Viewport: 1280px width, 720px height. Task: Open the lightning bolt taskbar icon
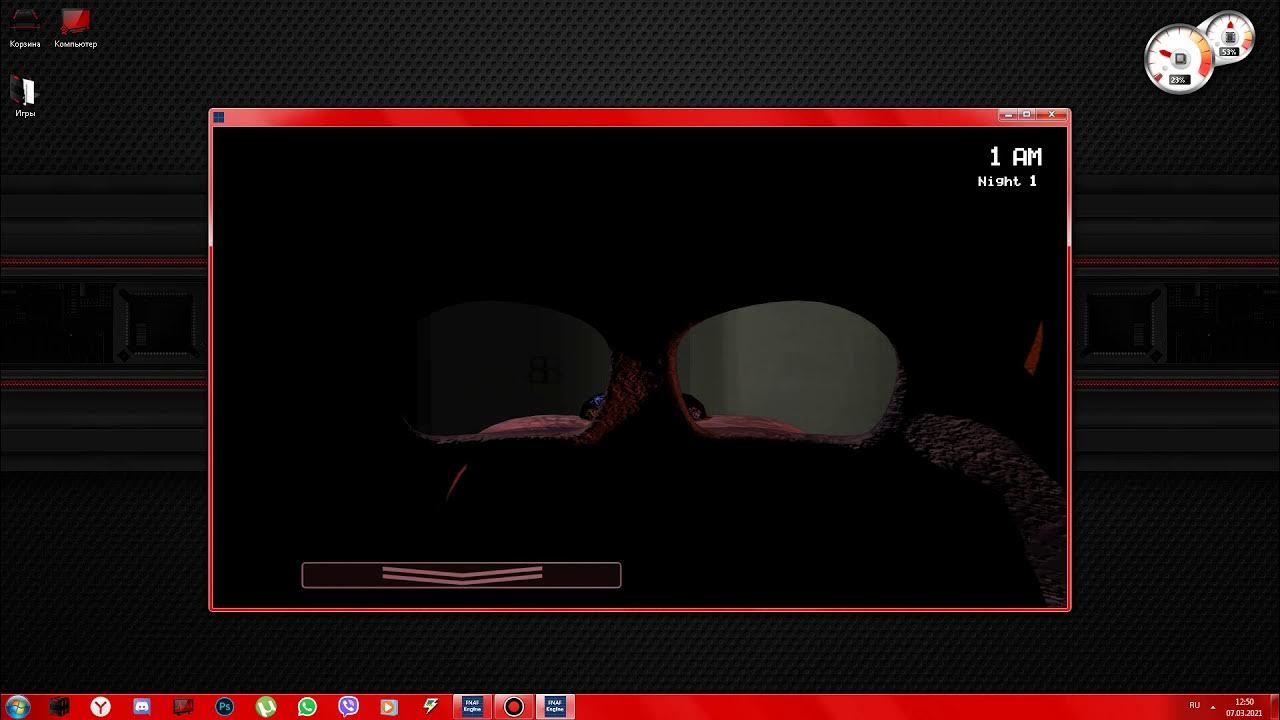click(431, 707)
